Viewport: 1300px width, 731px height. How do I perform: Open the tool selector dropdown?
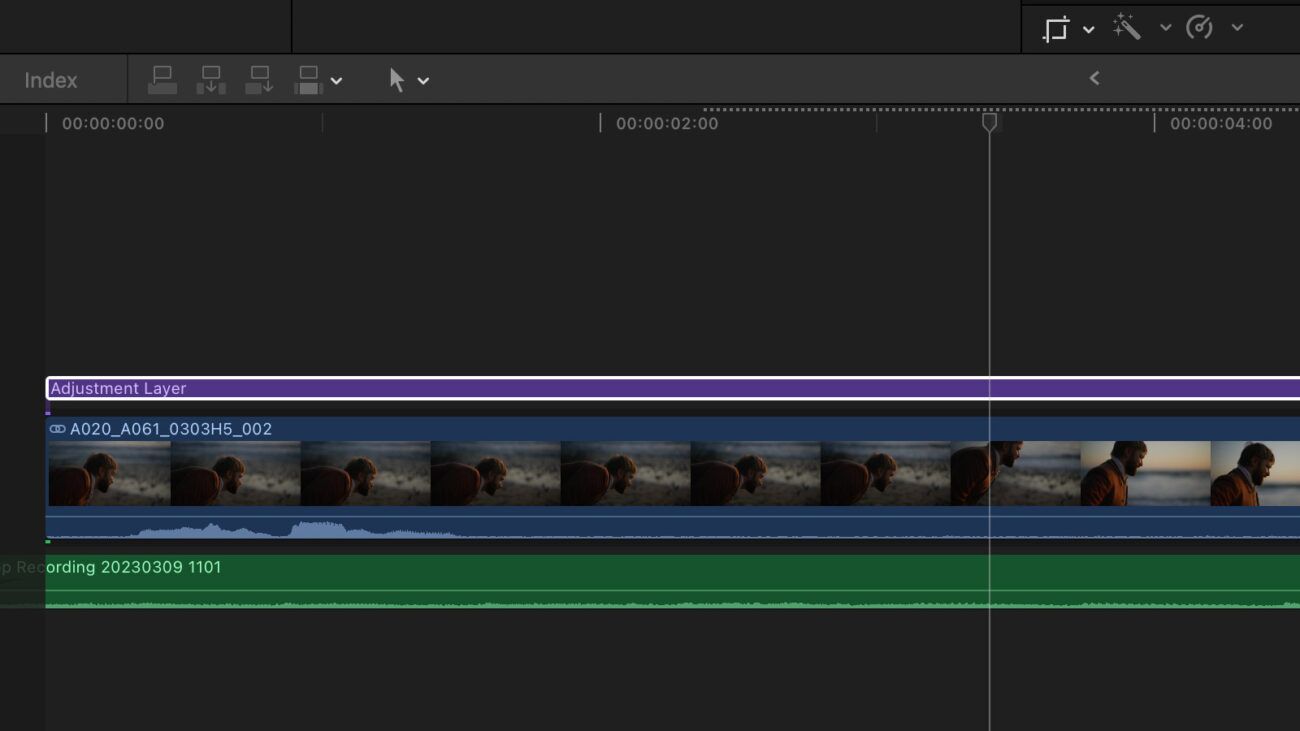click(424, 80)
